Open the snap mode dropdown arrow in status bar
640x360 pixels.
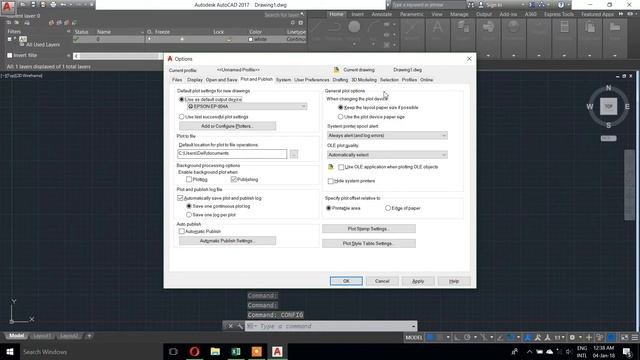point(448,338)
